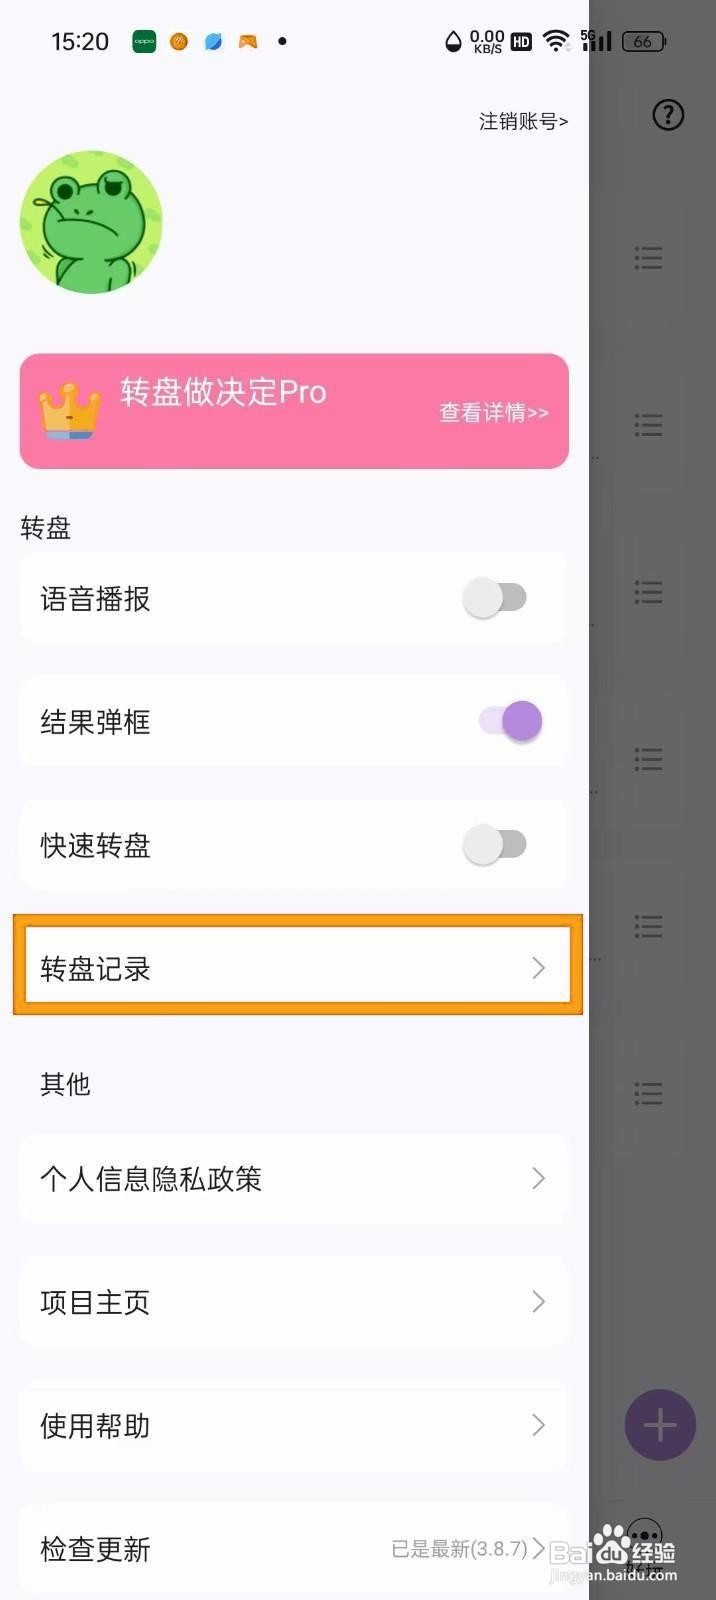Turn on the 快速转盘 quick wheel switch

(x=495, y=844)
